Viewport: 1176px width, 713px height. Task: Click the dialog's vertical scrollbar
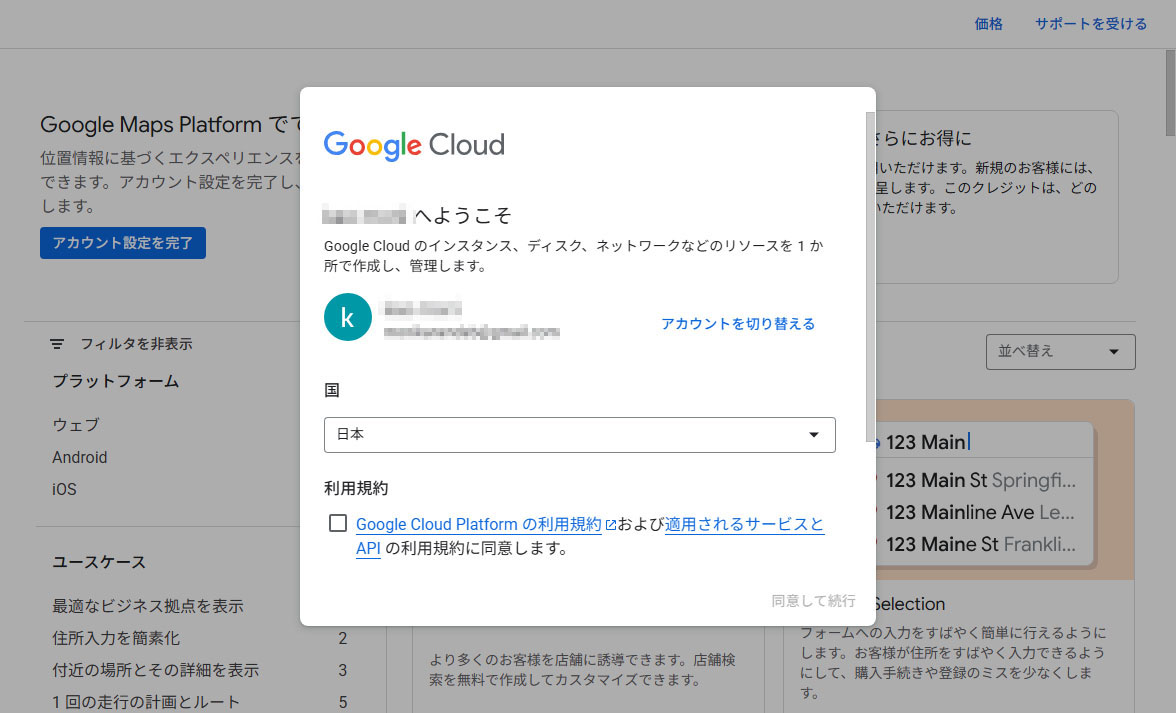868,270
